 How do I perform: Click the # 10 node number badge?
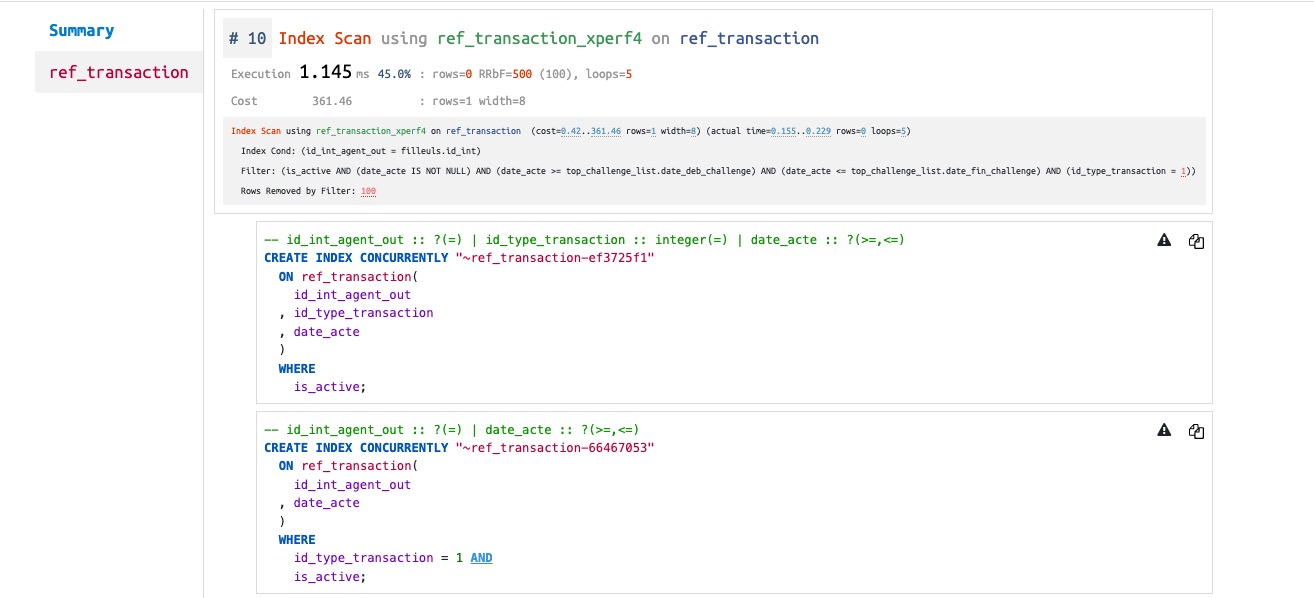(247, 39)
